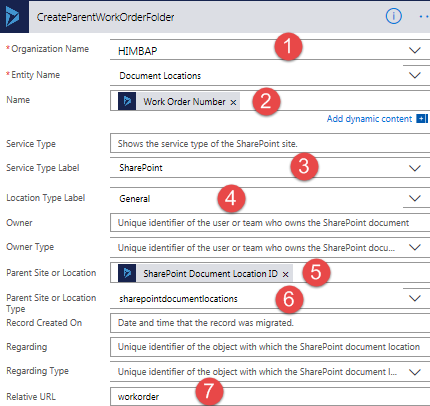The width and height of the screenshot is (430, 406).
Task: Click the Entity Name field label
Action: coord(36,75)
